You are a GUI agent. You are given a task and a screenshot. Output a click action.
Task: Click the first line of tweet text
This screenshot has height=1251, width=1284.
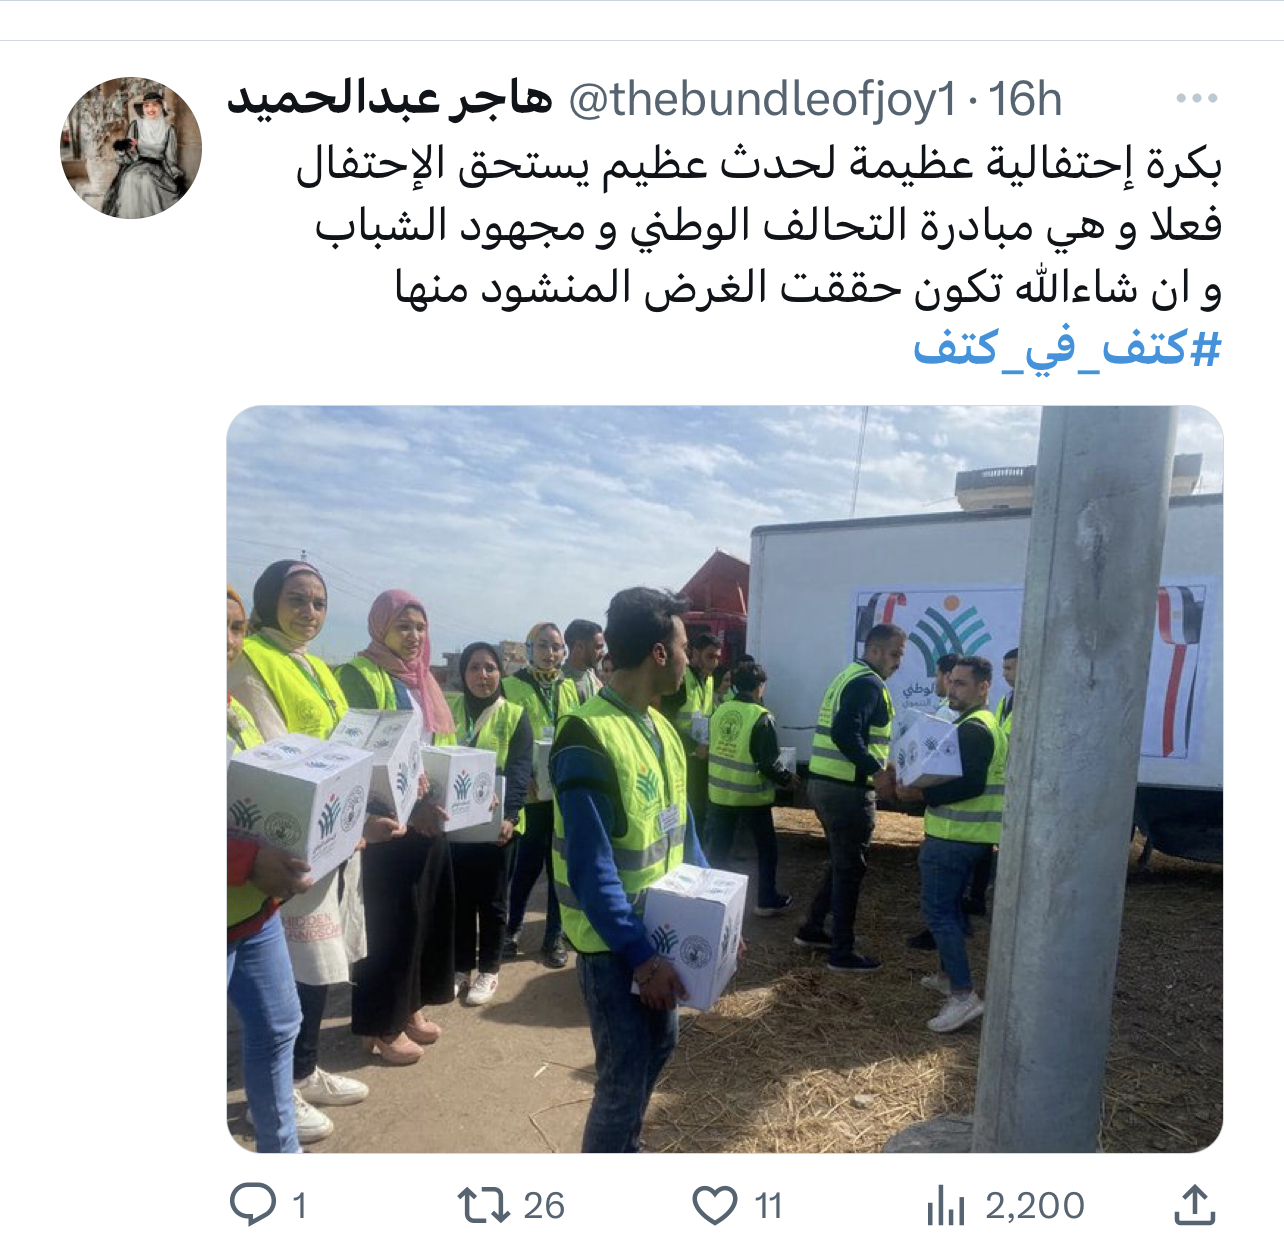point(759,163)
